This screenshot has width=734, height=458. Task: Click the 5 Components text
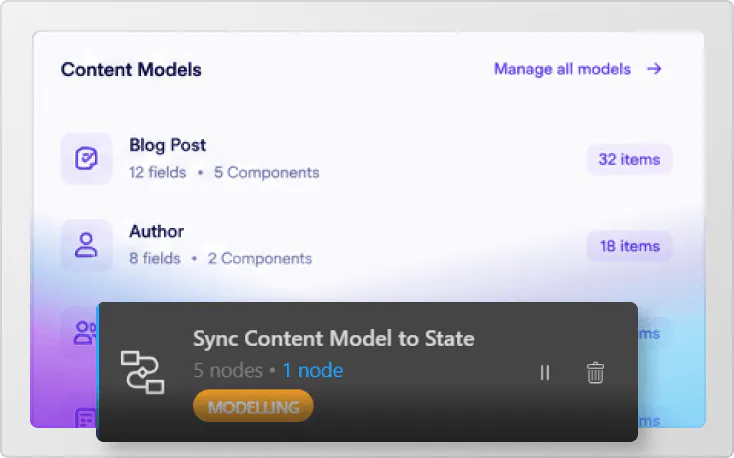(x=266, y=172)
